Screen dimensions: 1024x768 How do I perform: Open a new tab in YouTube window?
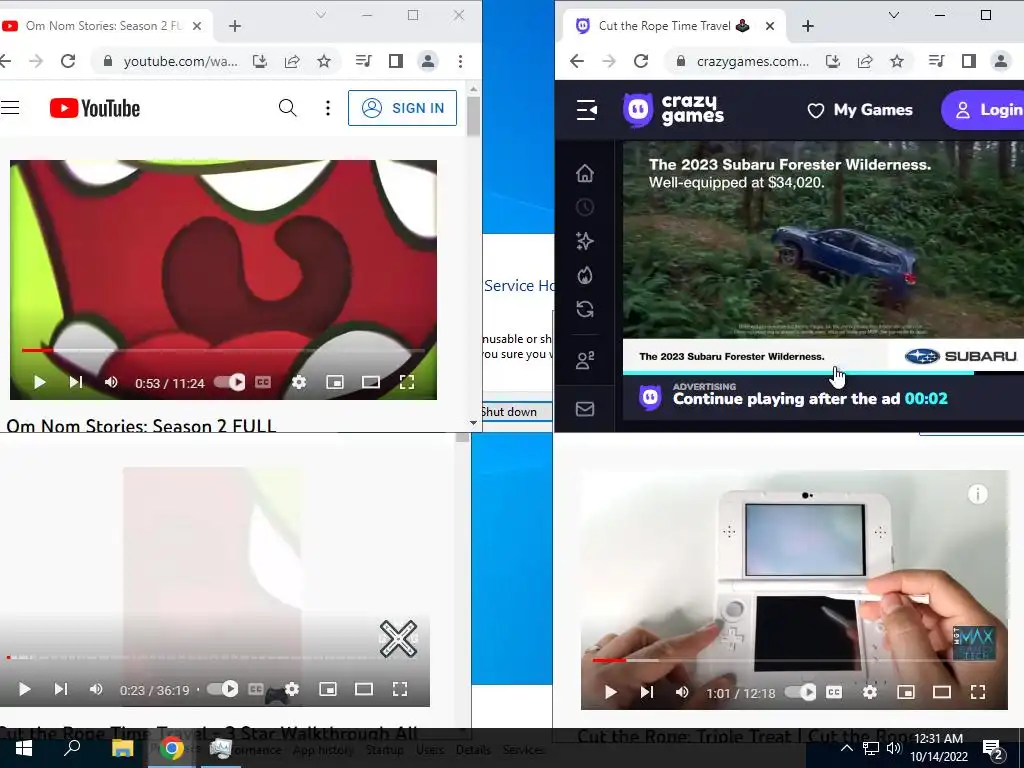[x=235, y=26]
